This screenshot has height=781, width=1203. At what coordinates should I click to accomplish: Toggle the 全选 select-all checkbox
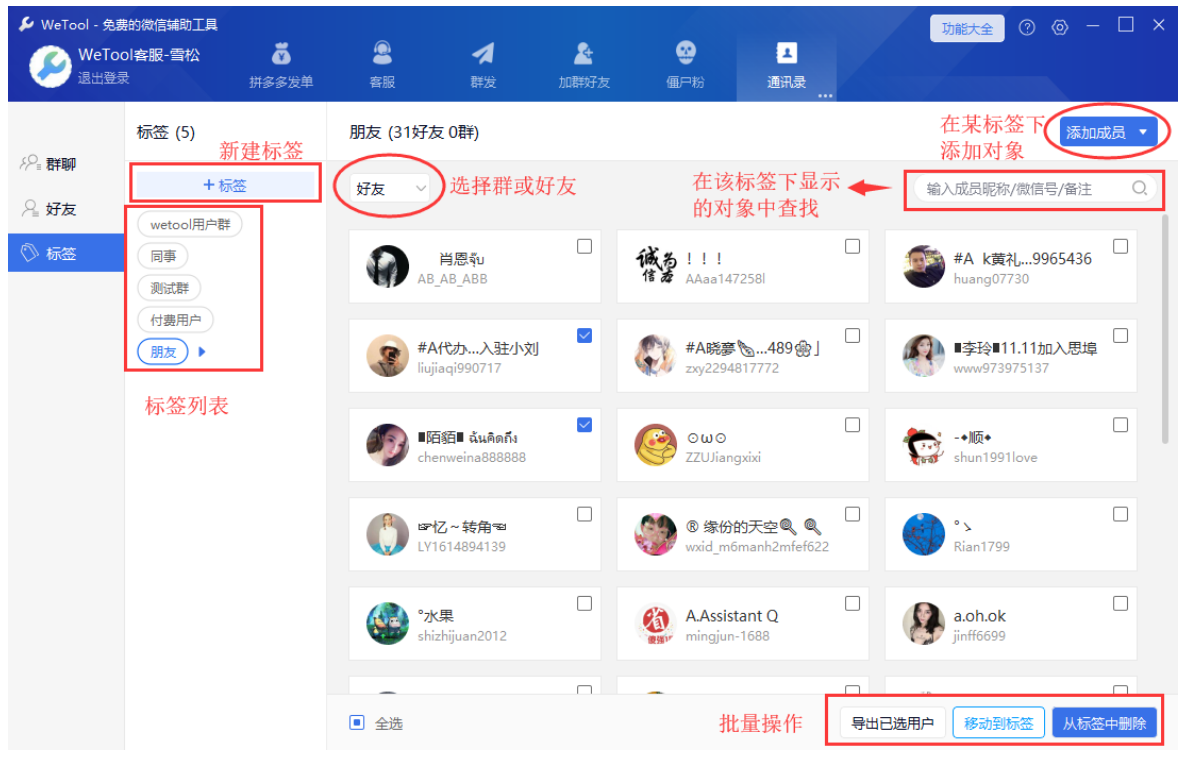point(357,723)
